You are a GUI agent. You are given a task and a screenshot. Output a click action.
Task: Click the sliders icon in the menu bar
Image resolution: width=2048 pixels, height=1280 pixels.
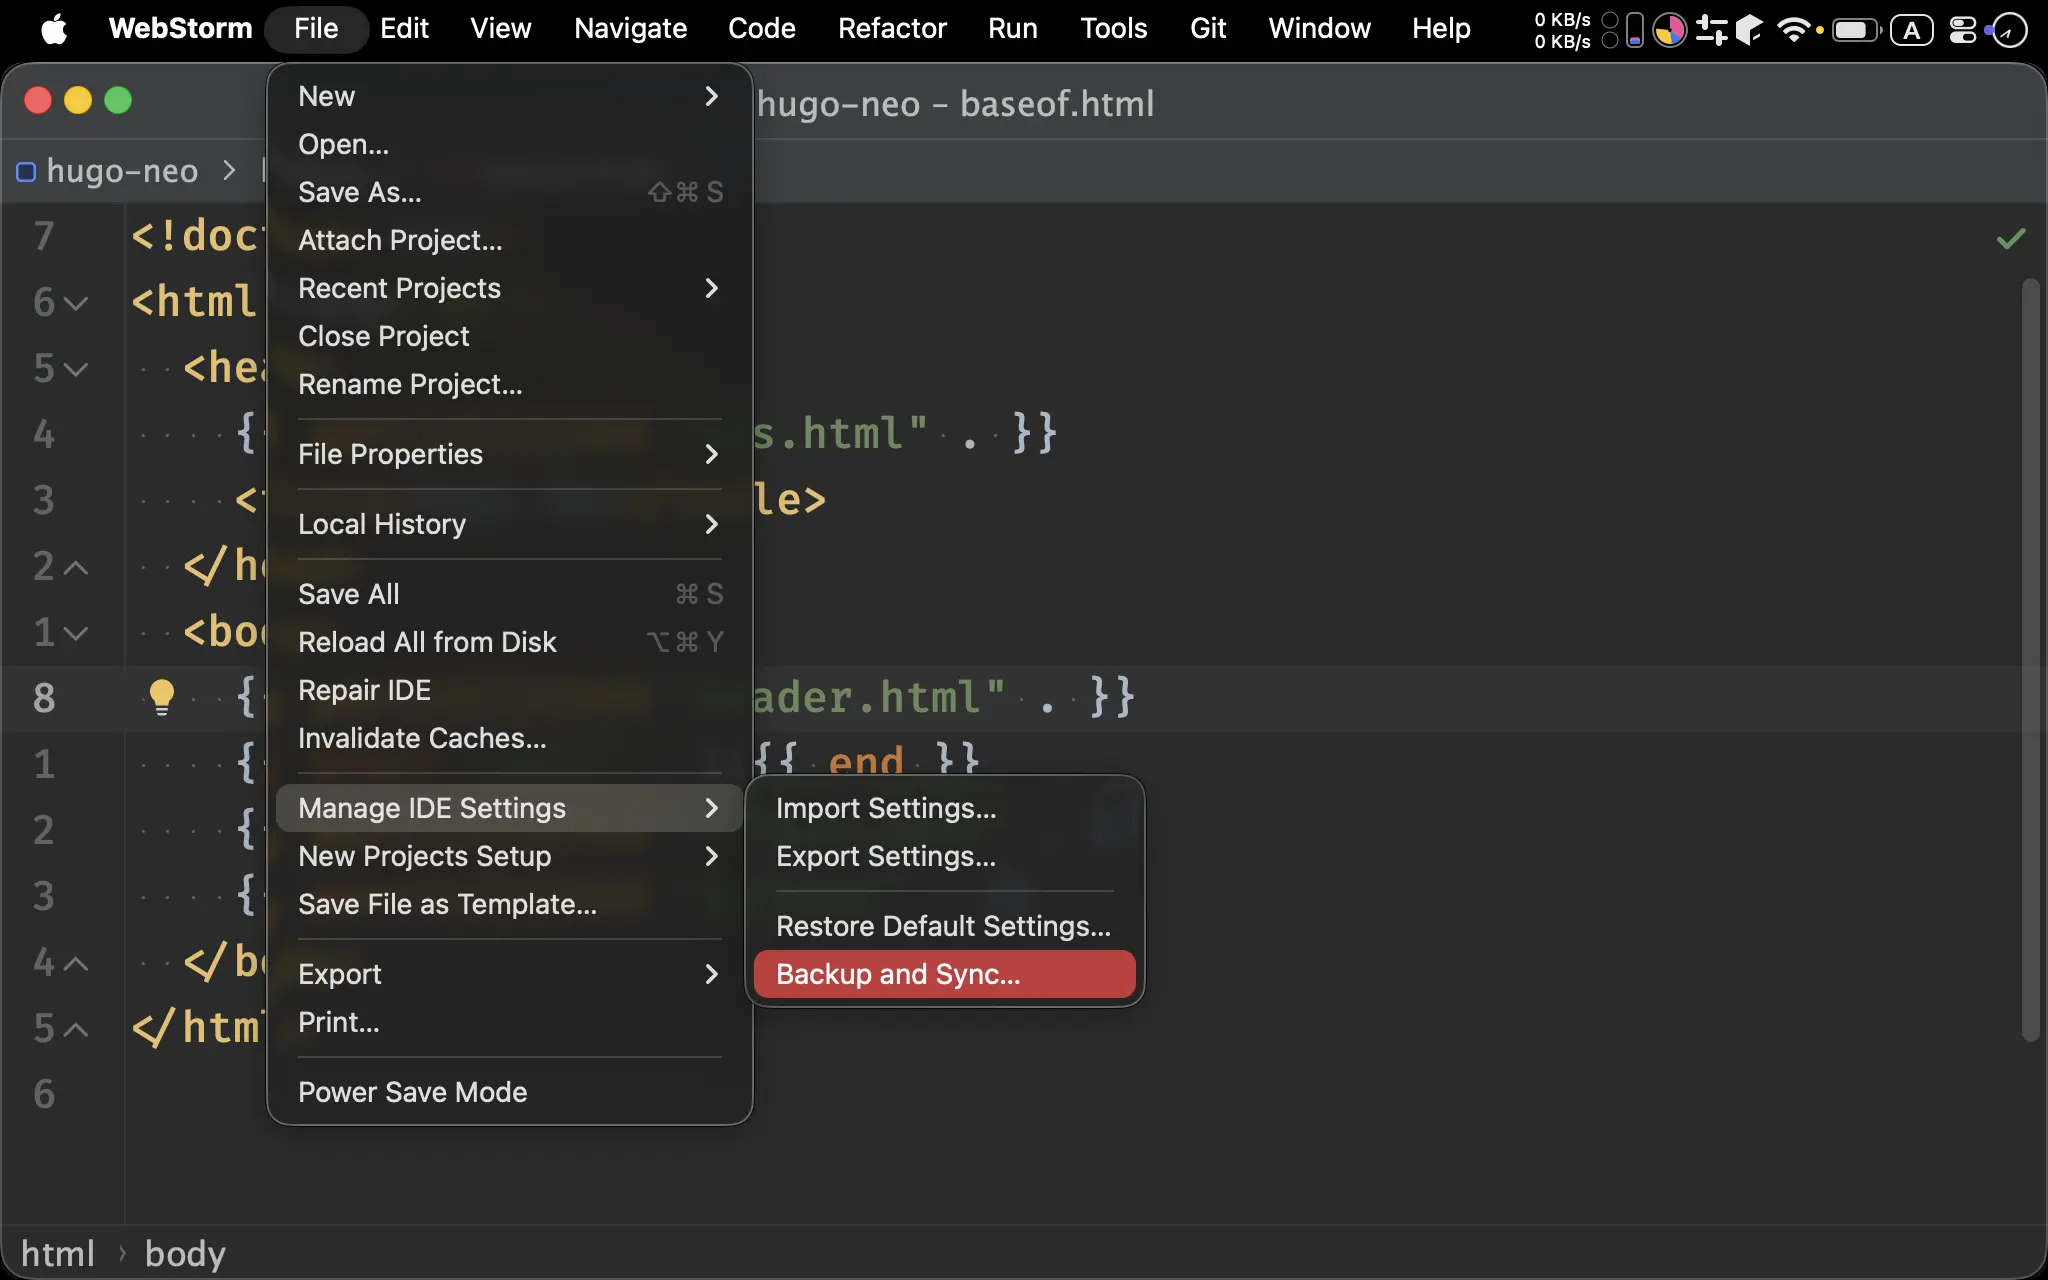tap(1711, 30)
